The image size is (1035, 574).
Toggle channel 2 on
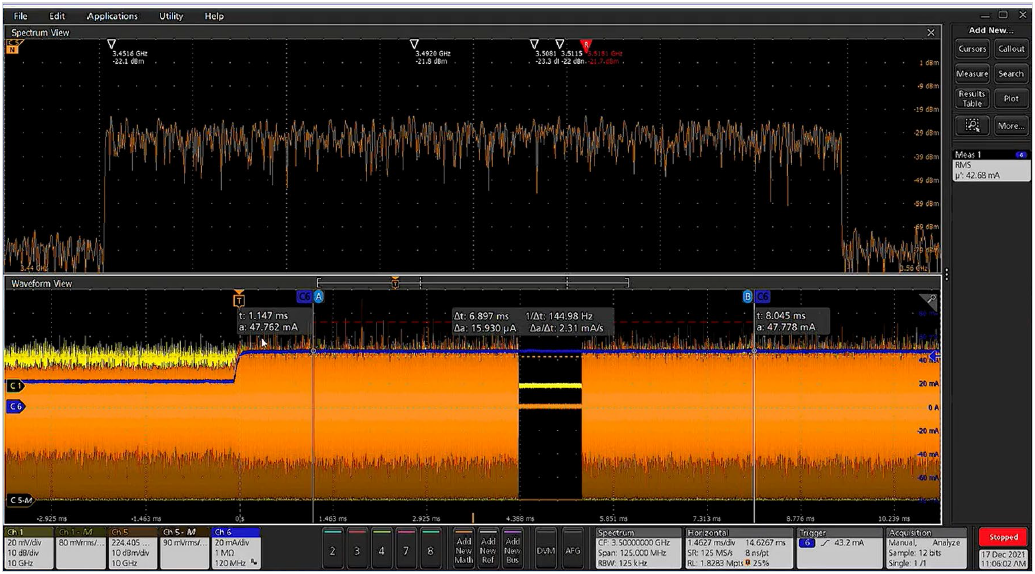pyautogui.click(x=333, y=550)
